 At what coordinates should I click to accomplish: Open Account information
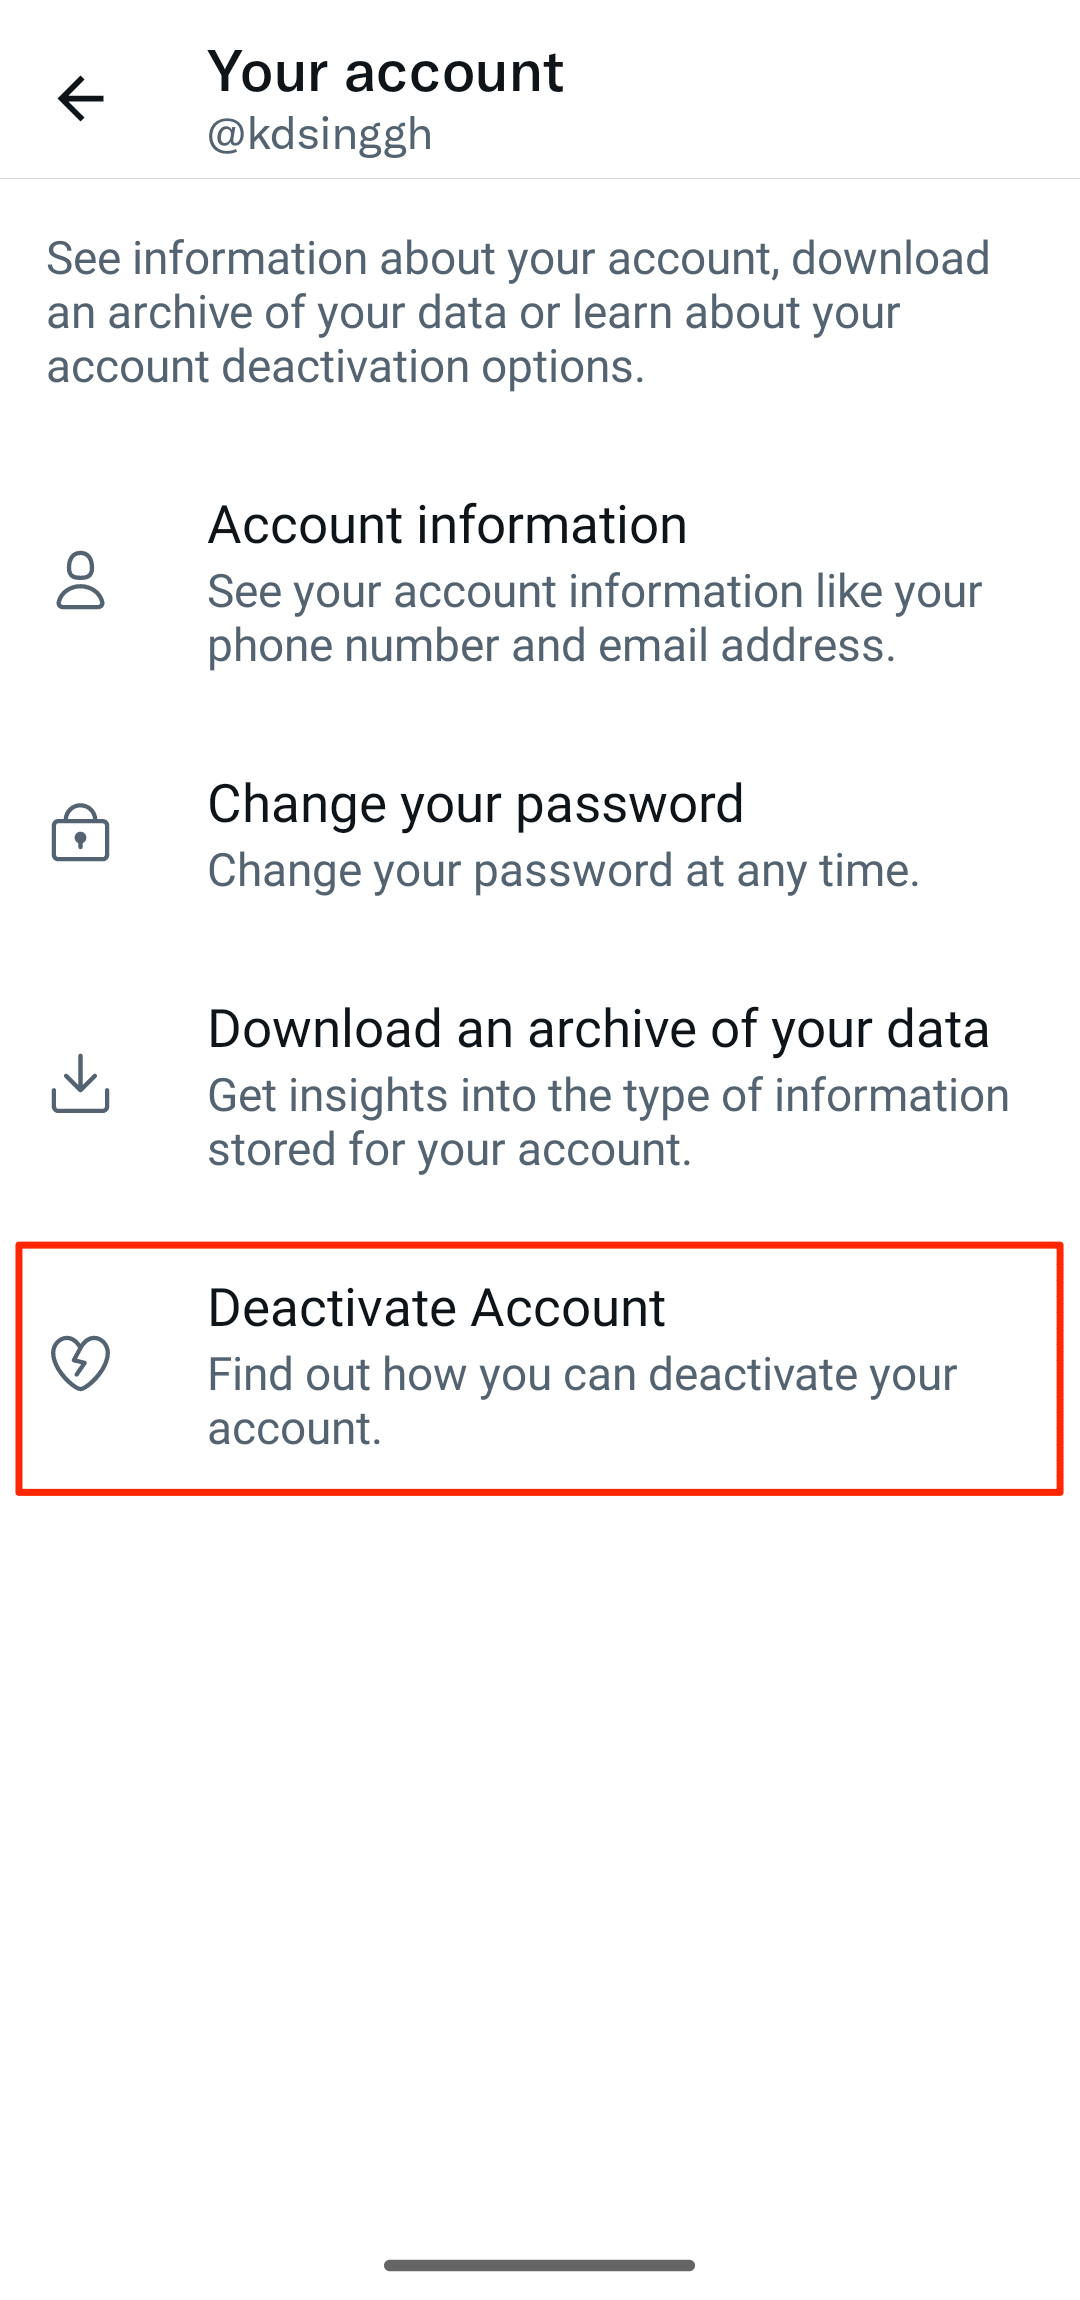(447, 525)
